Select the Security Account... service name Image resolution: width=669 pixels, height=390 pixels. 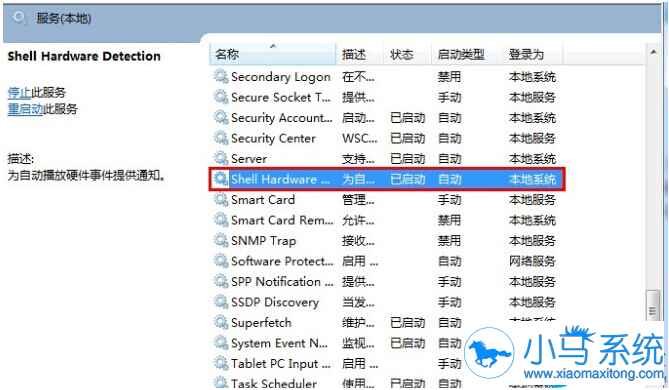click(282, 118)
